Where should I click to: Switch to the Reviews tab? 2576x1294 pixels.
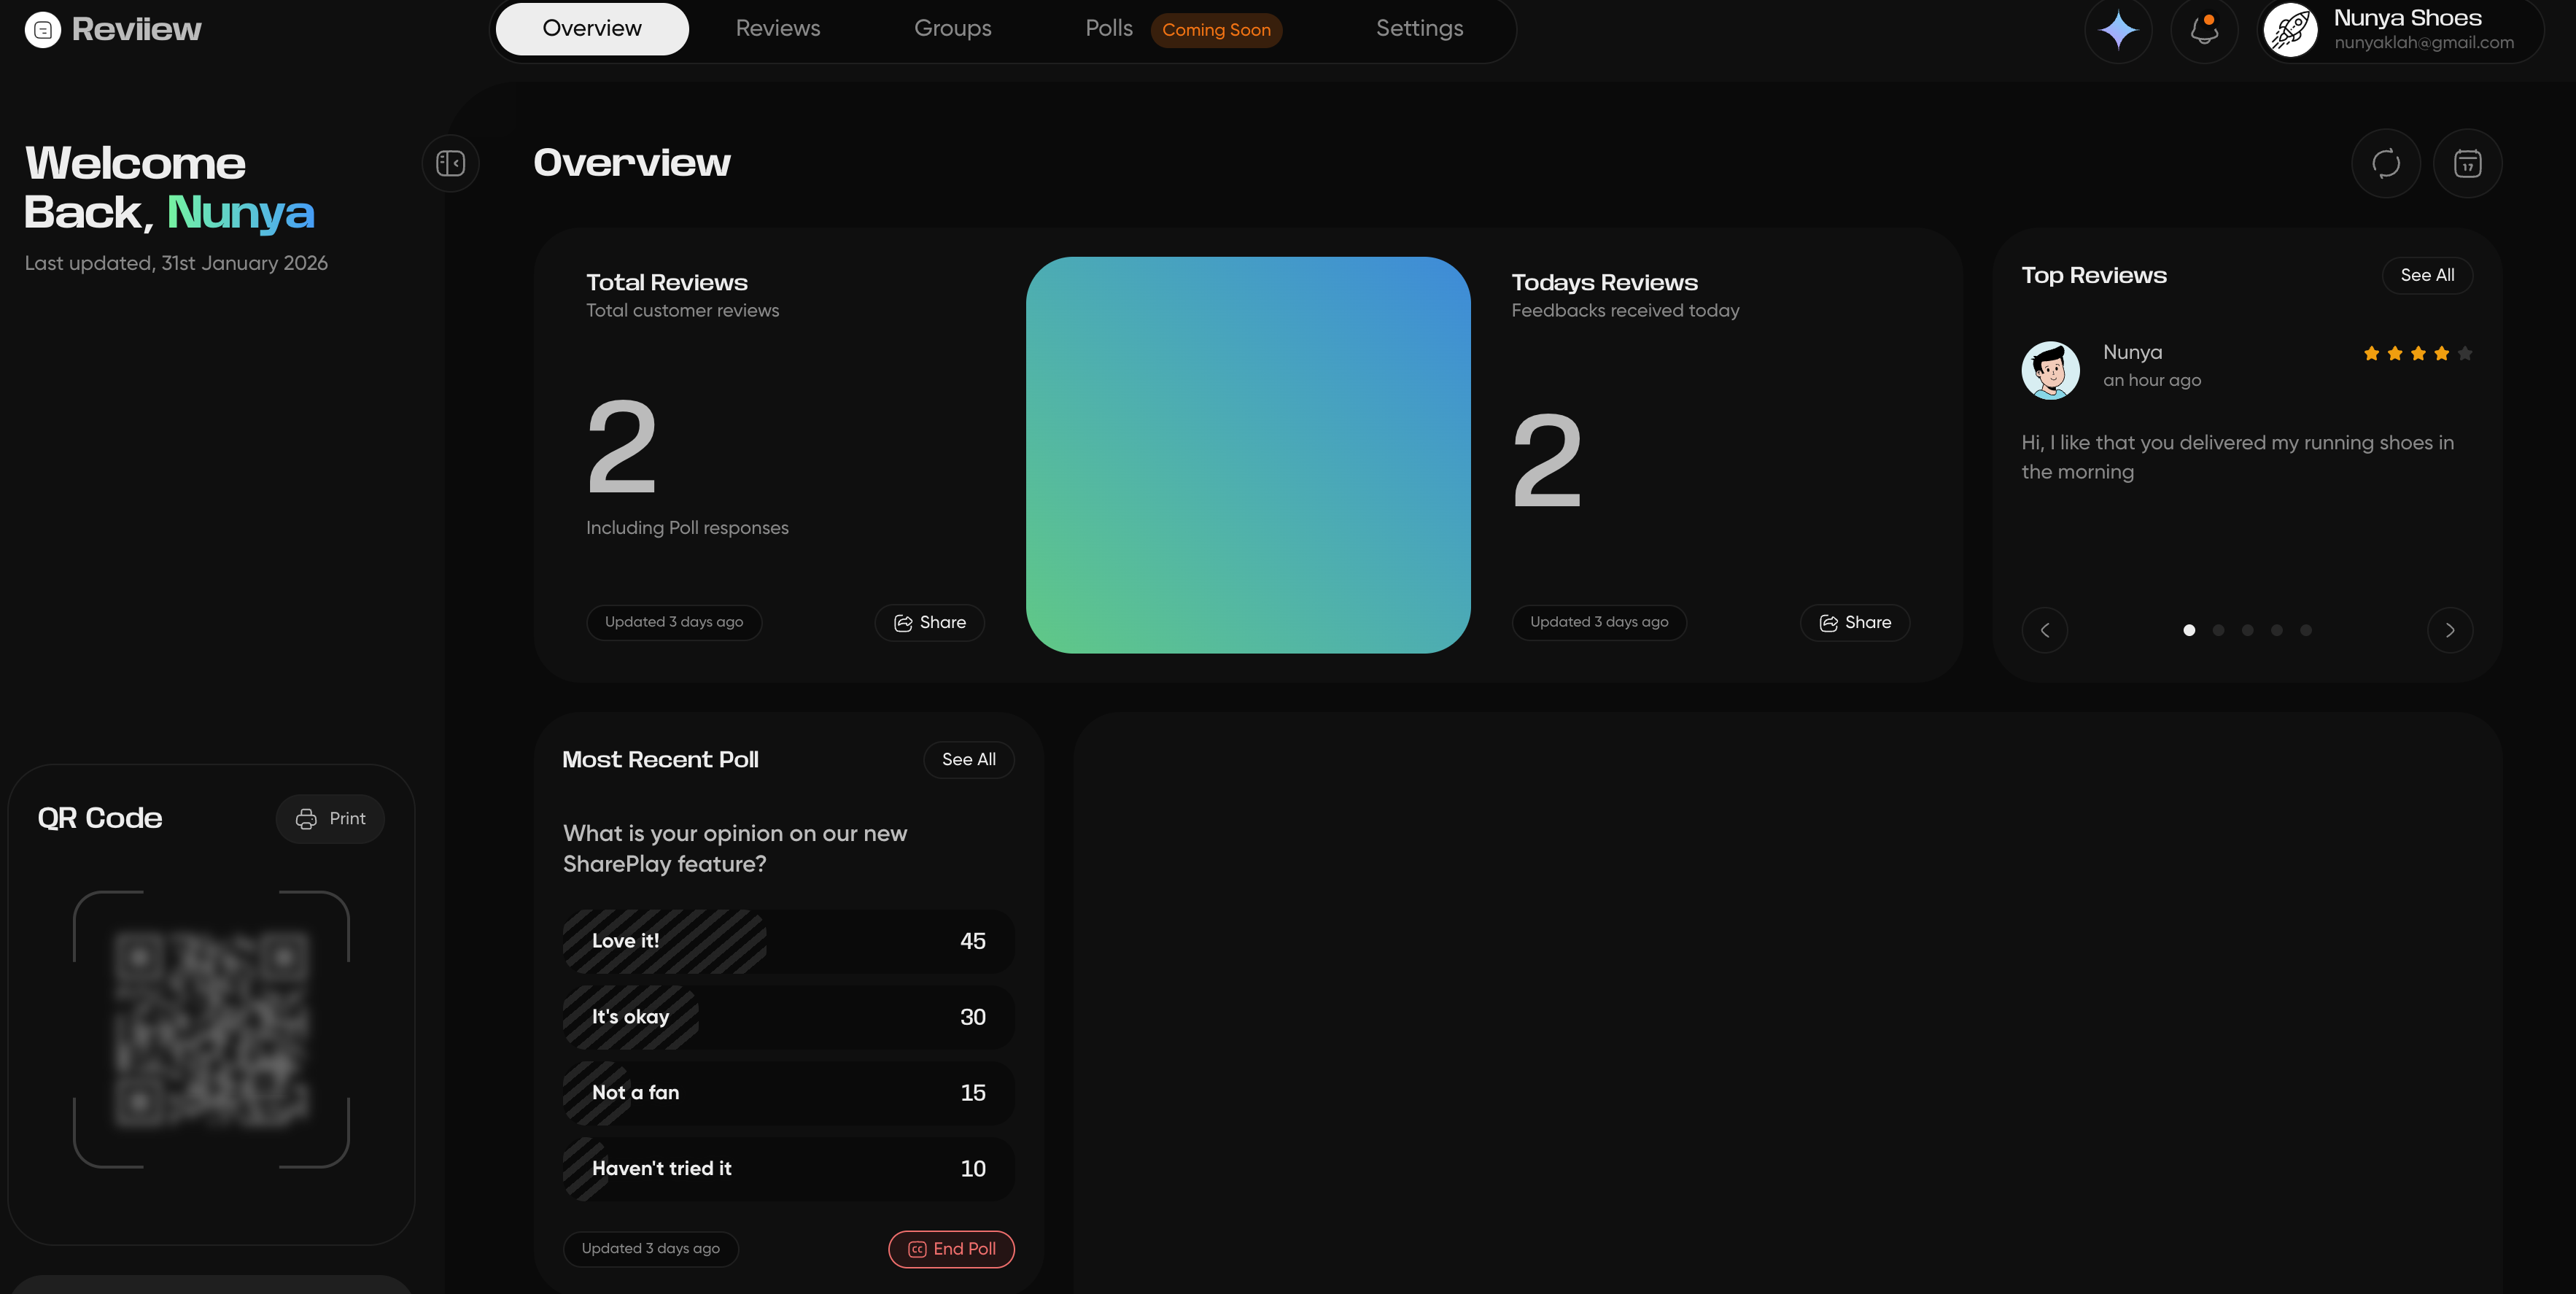tap(777, 28)
